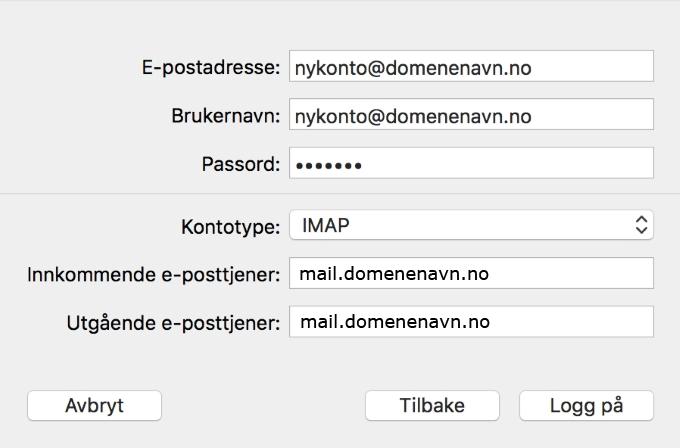Click the Passord label text
The height and width of the screenshot is (448, 680).
pyautogui.click(x=241, y=164)
